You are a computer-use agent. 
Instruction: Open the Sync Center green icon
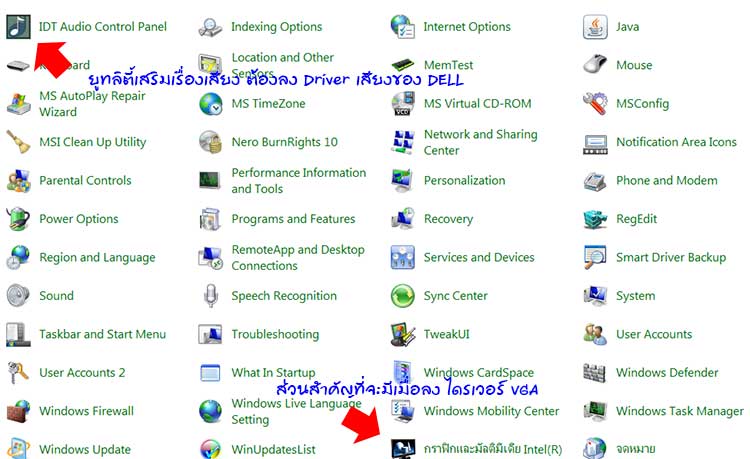pos(403,295)
